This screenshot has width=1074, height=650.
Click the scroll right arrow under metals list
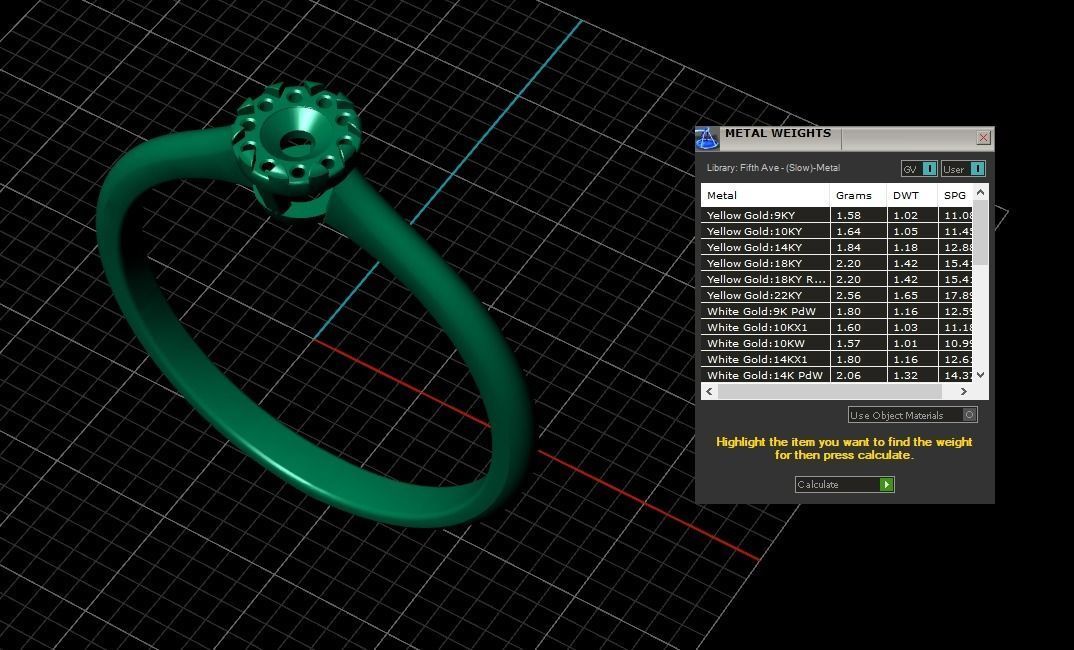pyautogui.click(x=964, y=391)
